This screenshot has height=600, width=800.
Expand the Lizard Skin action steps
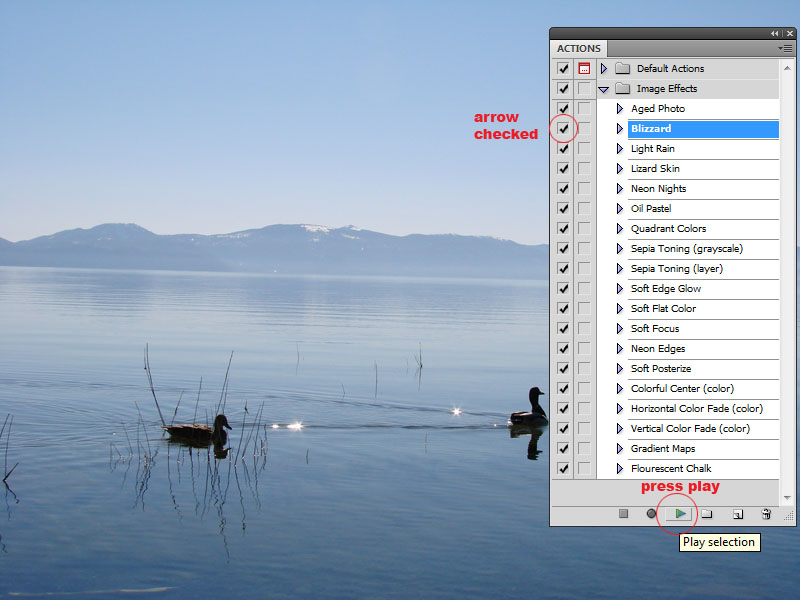619,168
